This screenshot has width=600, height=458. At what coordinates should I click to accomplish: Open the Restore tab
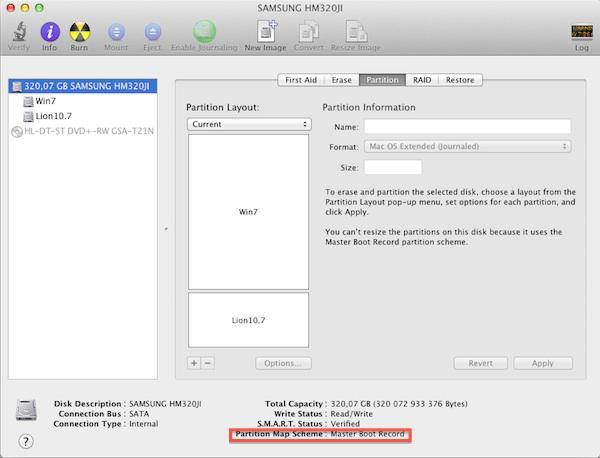point(460,79)
